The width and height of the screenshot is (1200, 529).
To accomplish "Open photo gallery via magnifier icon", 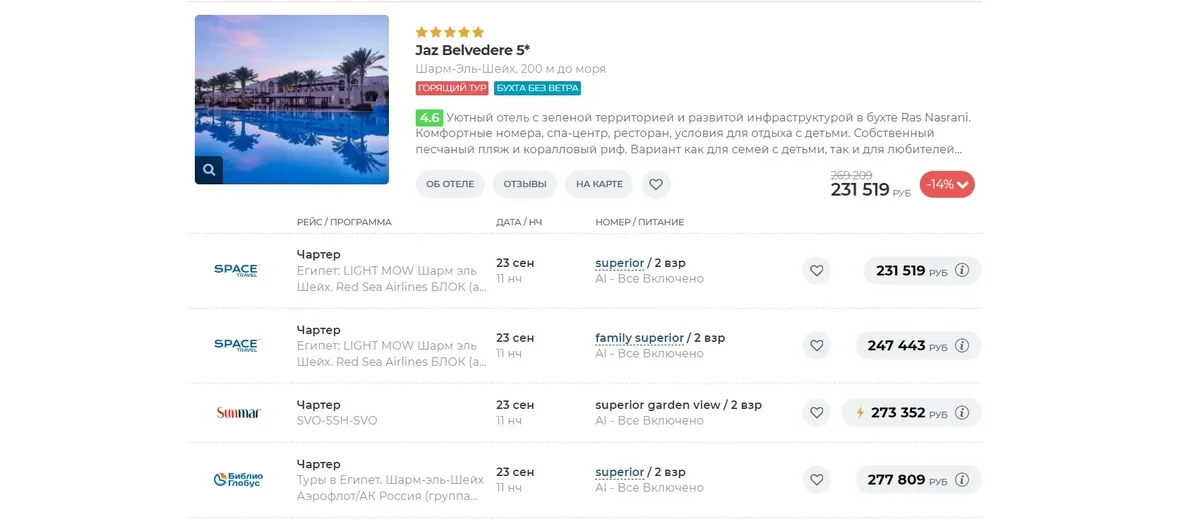I will [209, 170].
